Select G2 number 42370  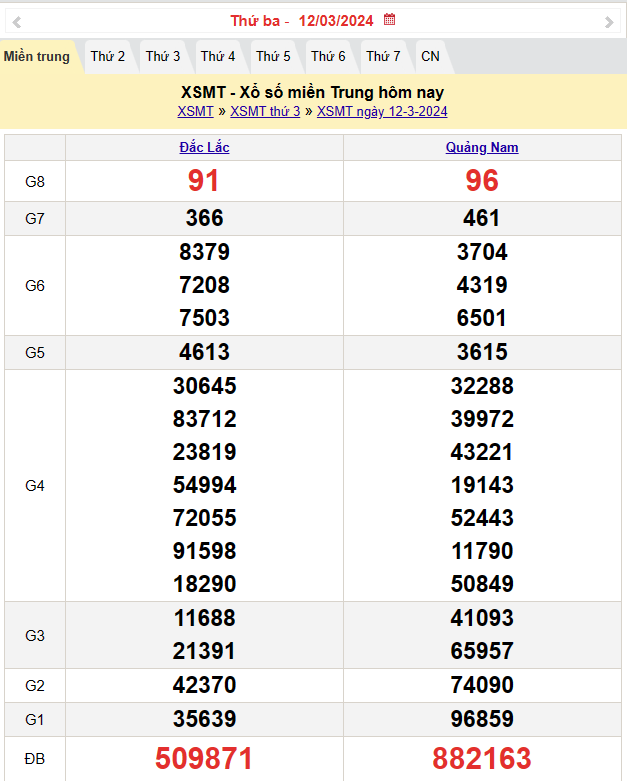[x=204, y=685]
